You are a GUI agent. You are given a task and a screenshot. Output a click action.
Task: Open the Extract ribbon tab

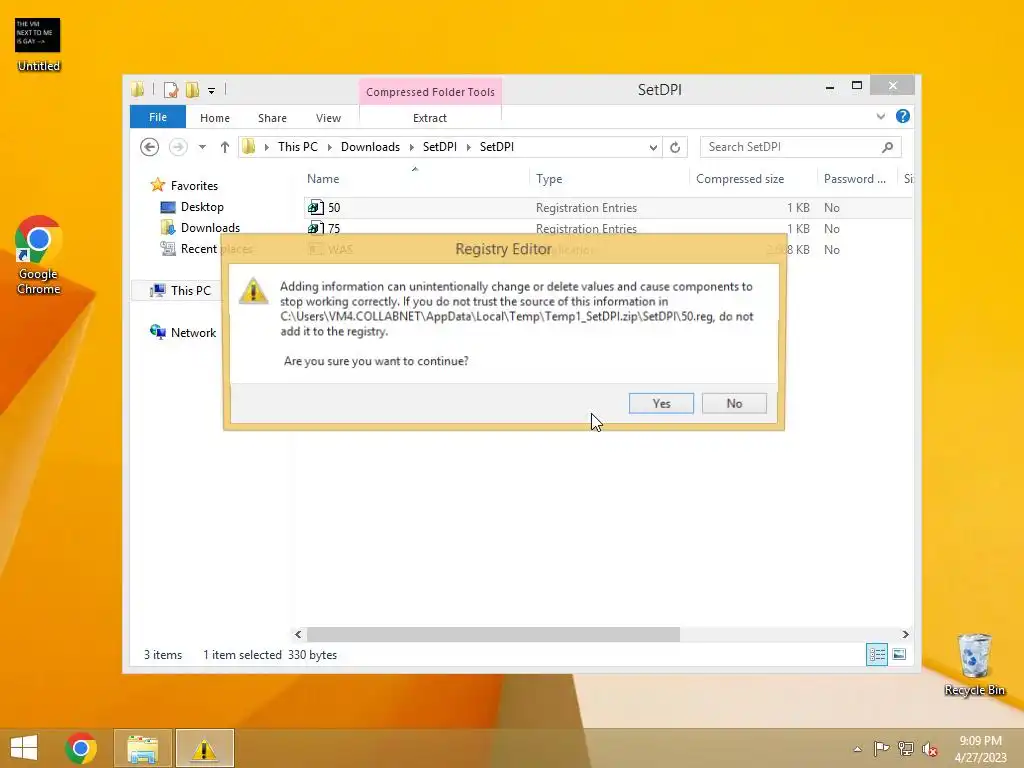(430, 118)
